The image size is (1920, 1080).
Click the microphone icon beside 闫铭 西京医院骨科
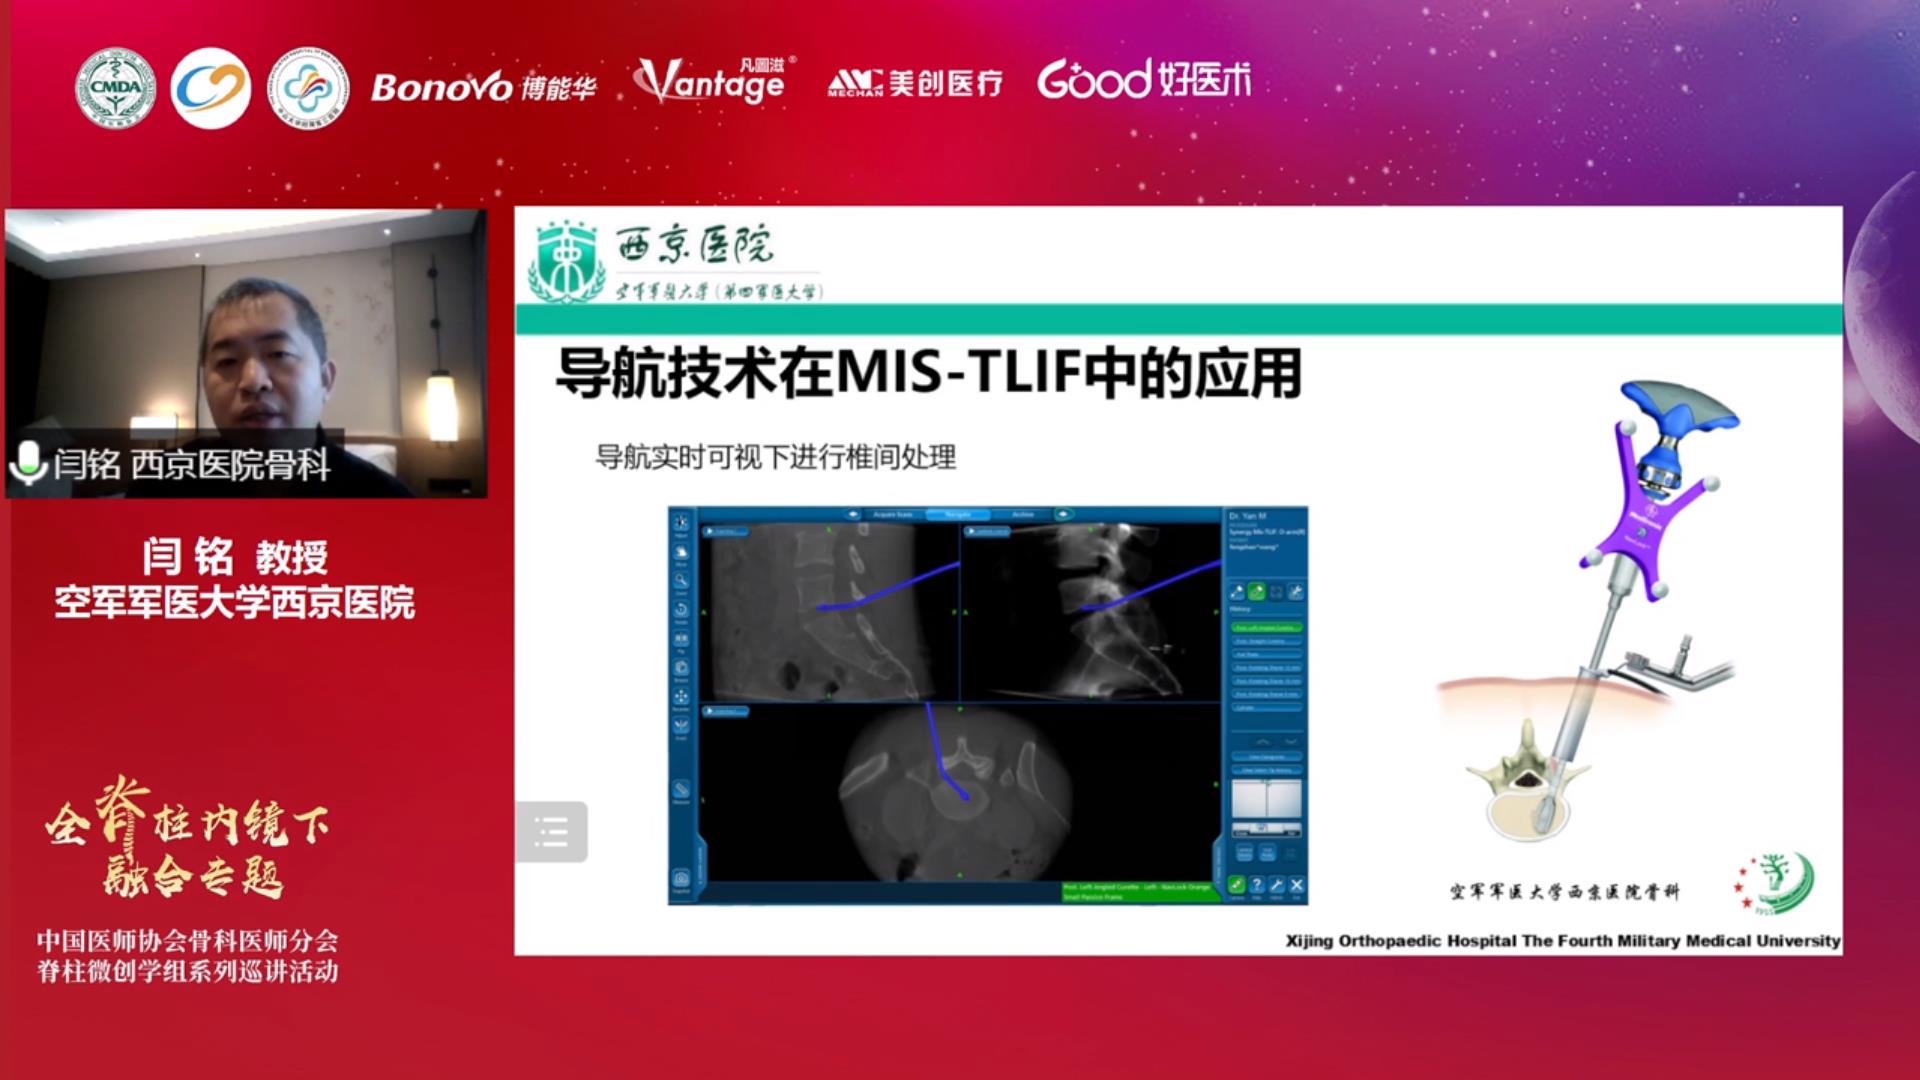point(28,464)
